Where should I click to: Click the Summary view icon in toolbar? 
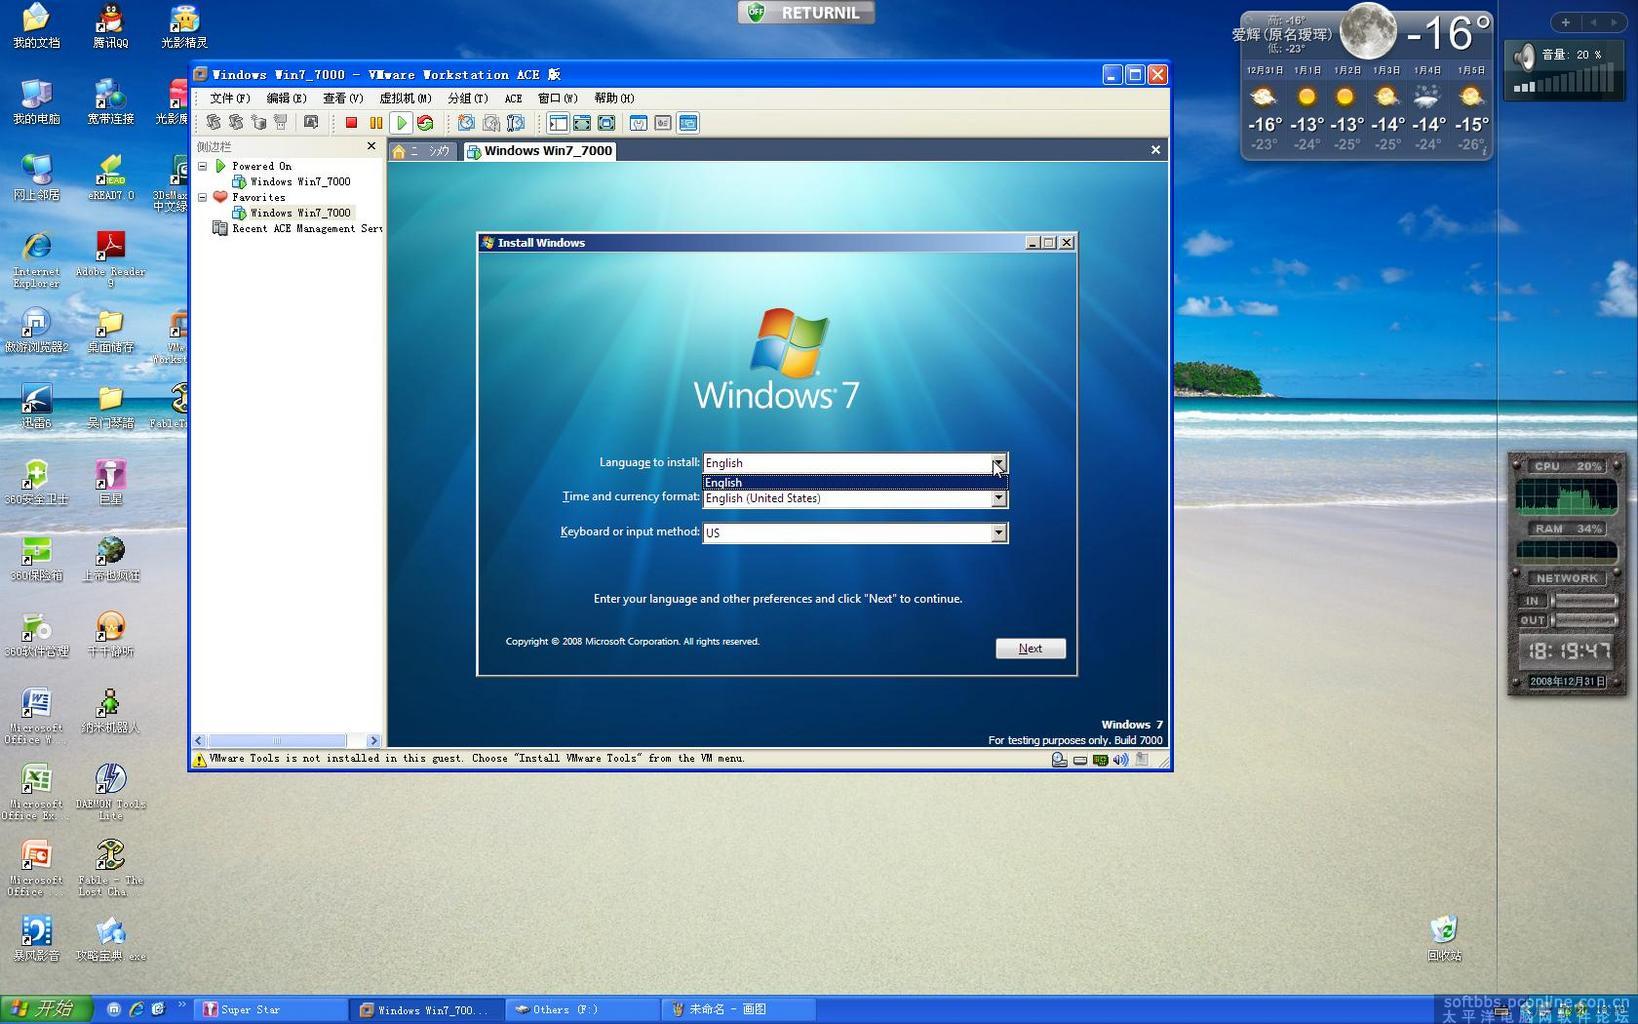click(638, 123)
